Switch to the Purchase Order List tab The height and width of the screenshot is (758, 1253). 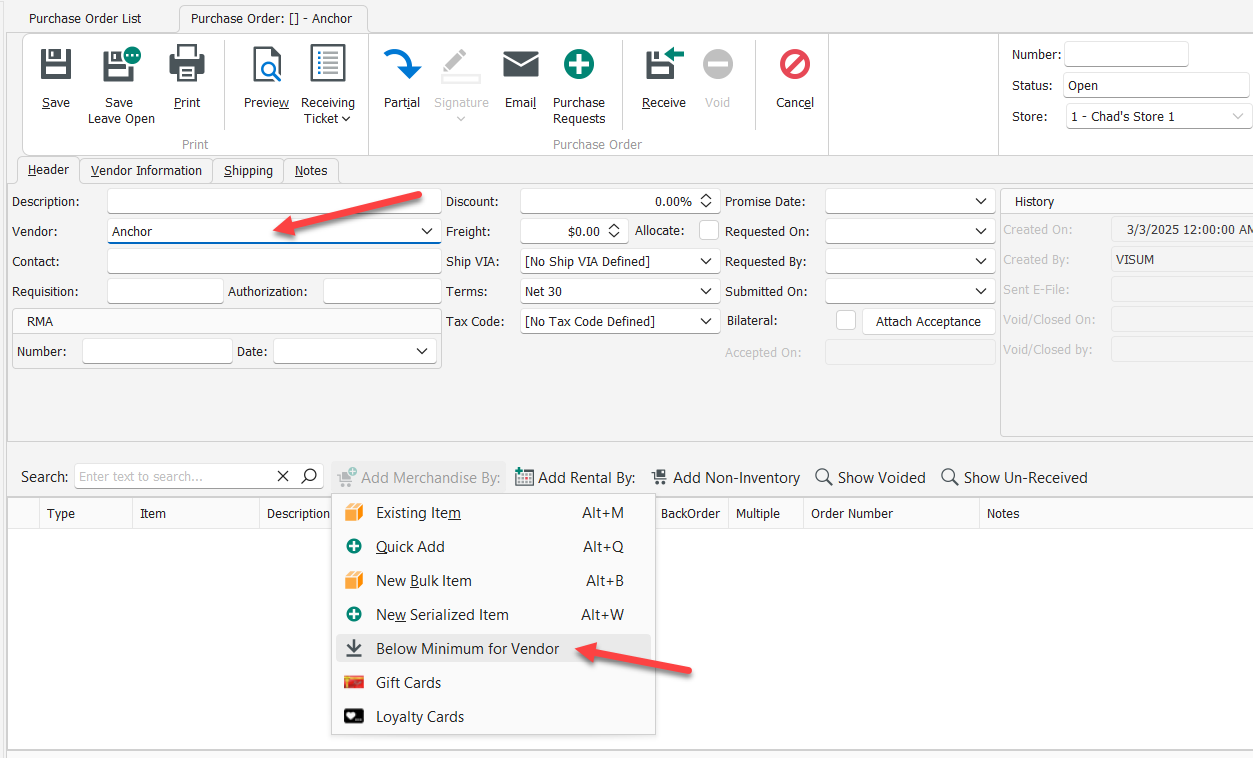pos(86,18)
